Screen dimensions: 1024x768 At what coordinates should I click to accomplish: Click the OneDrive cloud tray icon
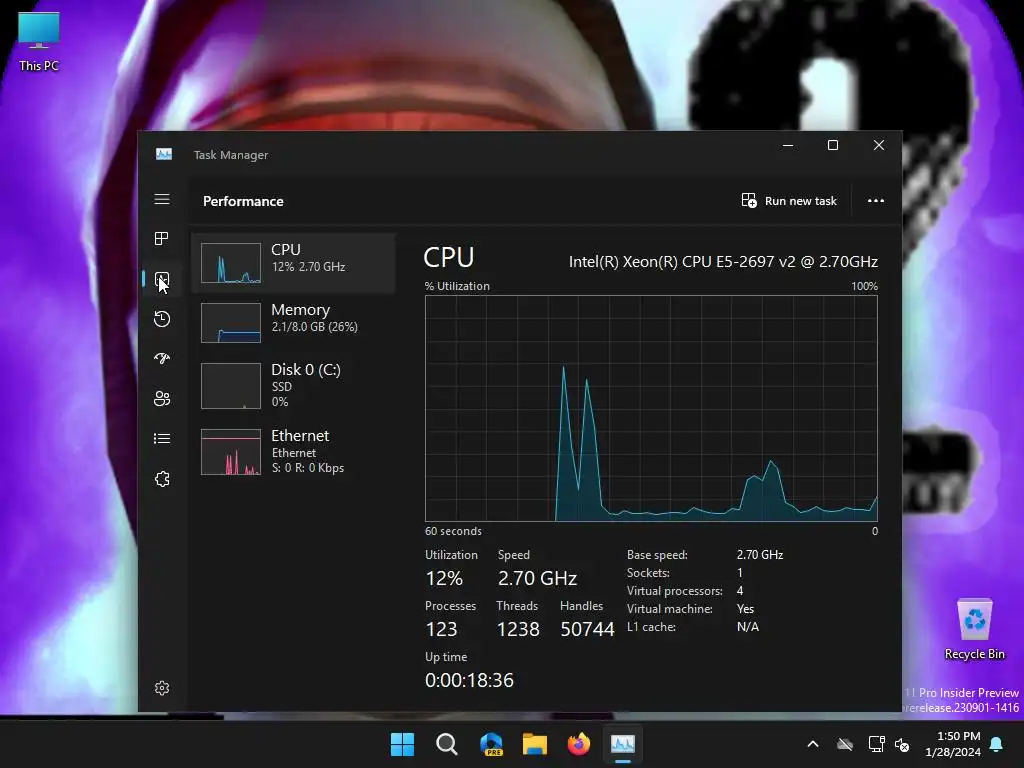click(845, 744)
